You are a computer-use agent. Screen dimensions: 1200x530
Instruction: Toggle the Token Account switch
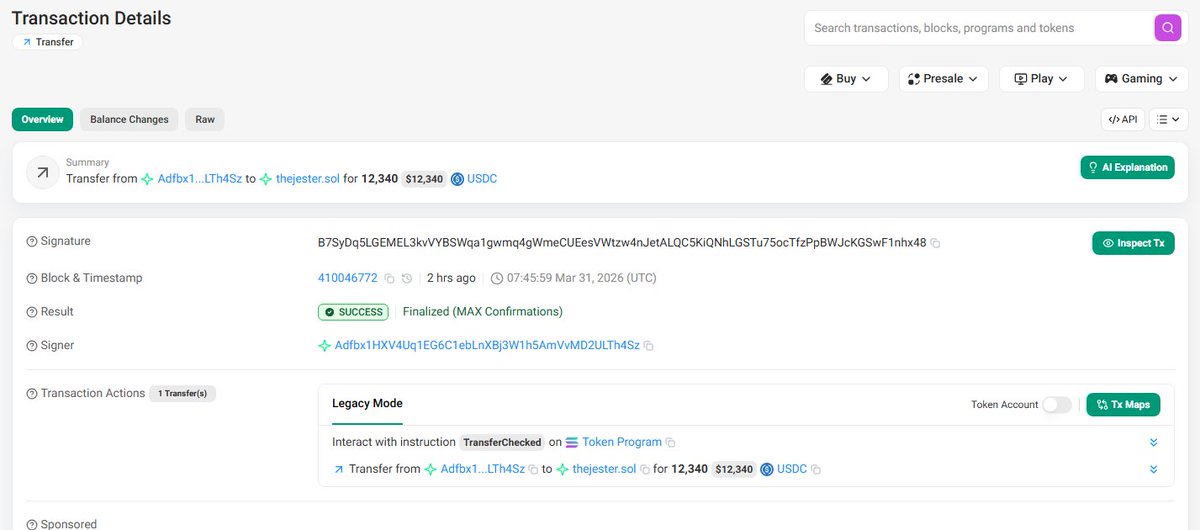[x=1057, y=405]
